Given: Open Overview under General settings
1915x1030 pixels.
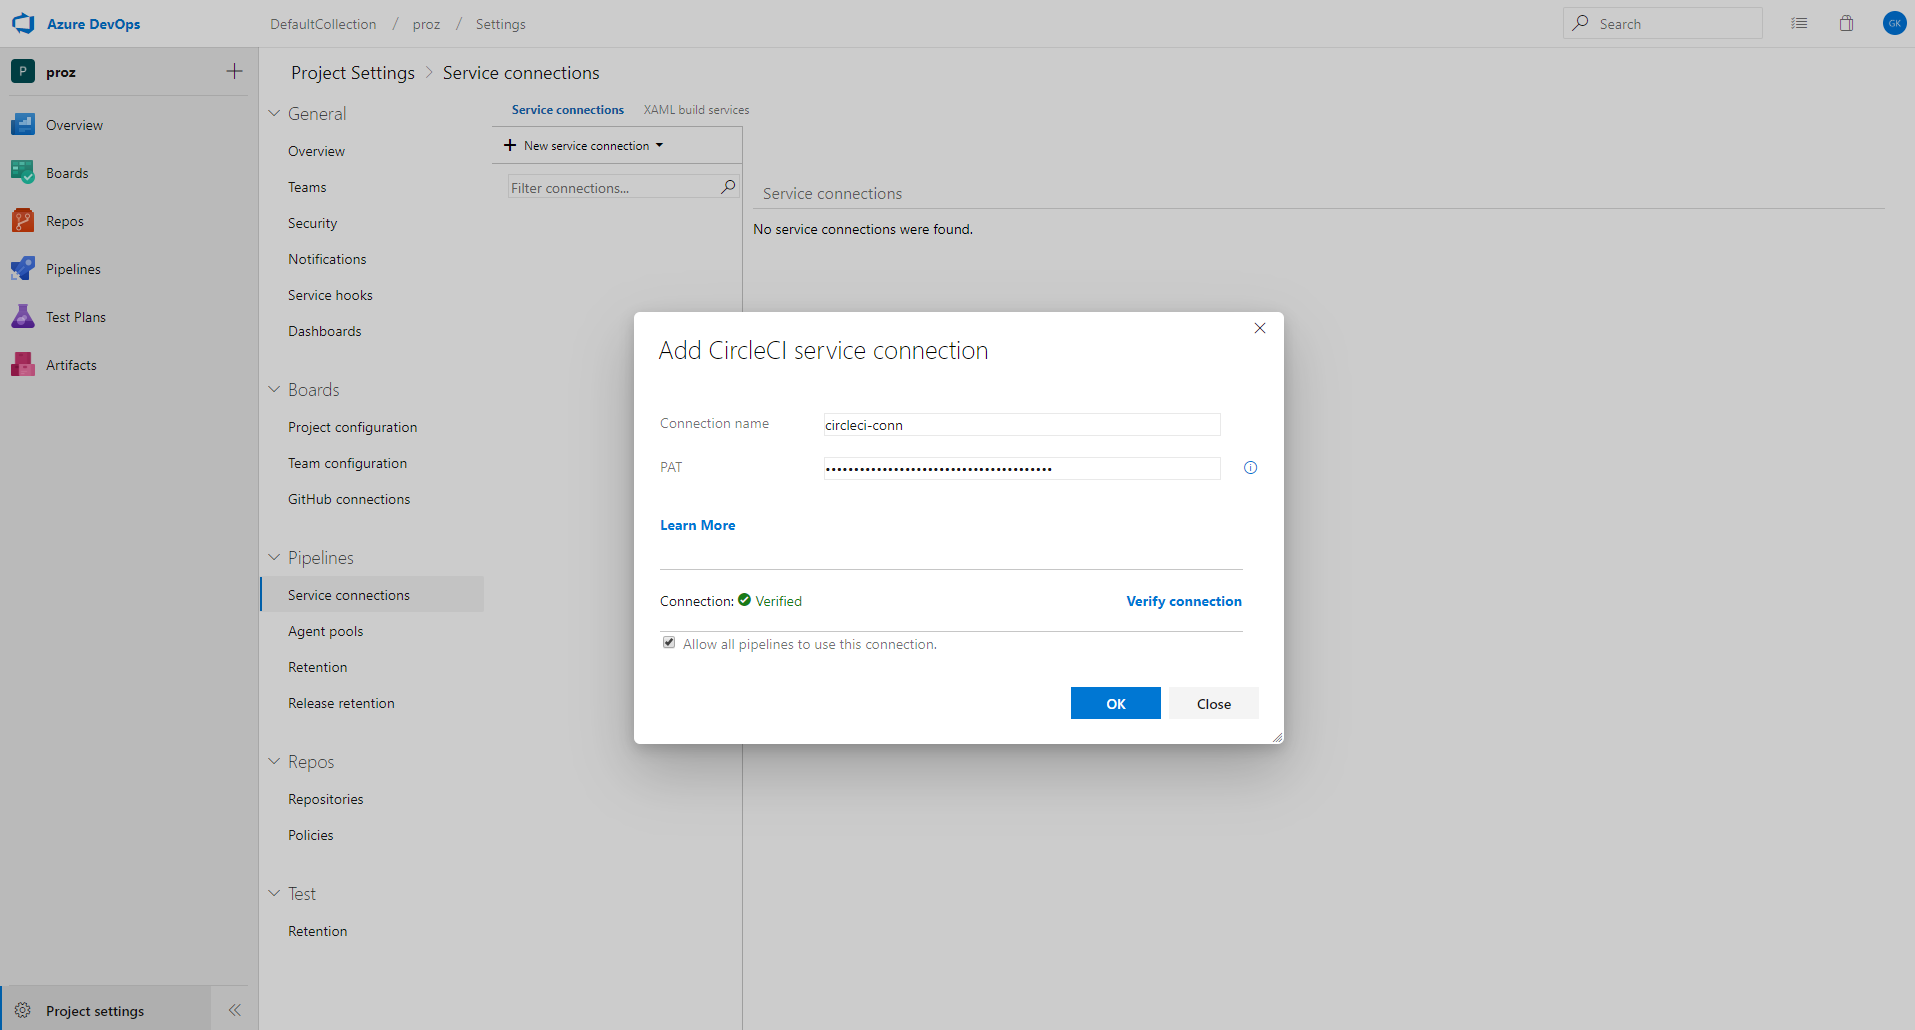Looking at the screenshot, I should [316, 151].
